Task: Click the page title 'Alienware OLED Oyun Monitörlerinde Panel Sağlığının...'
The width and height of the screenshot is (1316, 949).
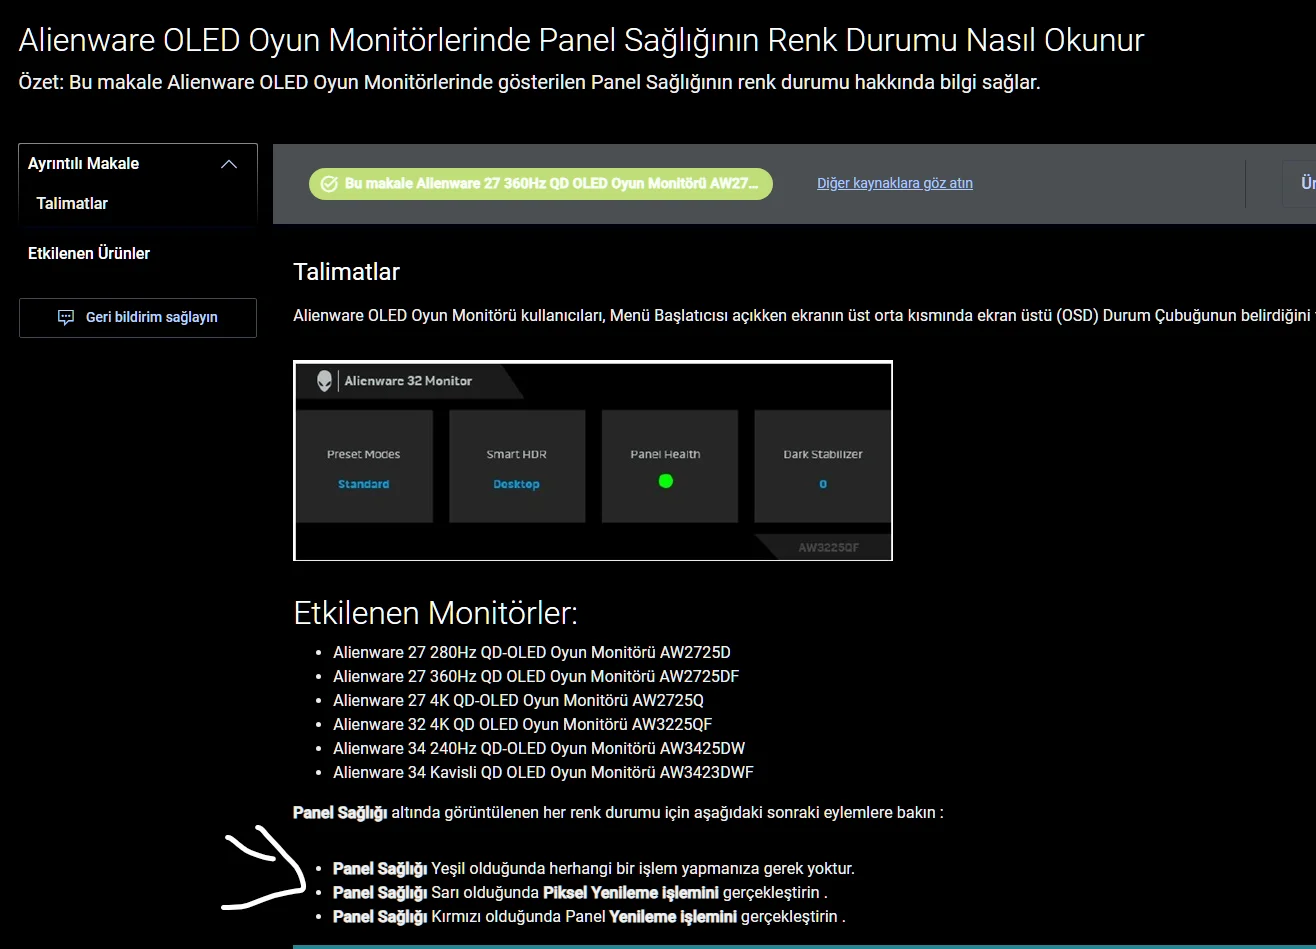Action: point(581,40)
